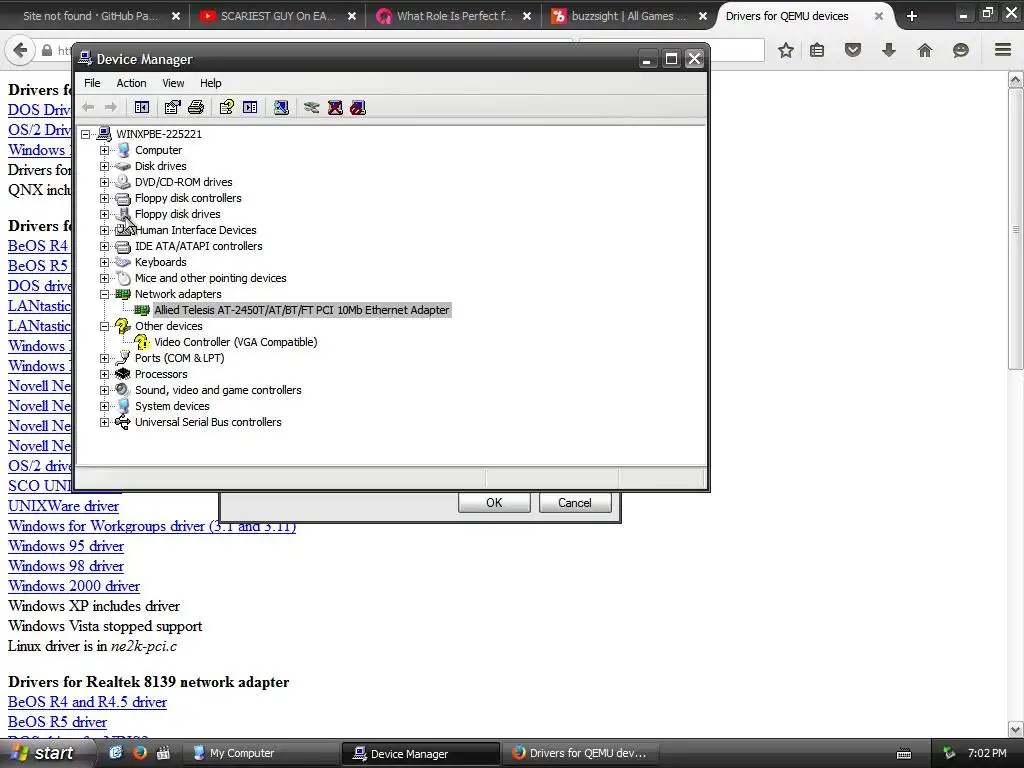Click the Firefox Hello chat smiley icon
This screenshot has height=768, width=1024.
point(961,50)
